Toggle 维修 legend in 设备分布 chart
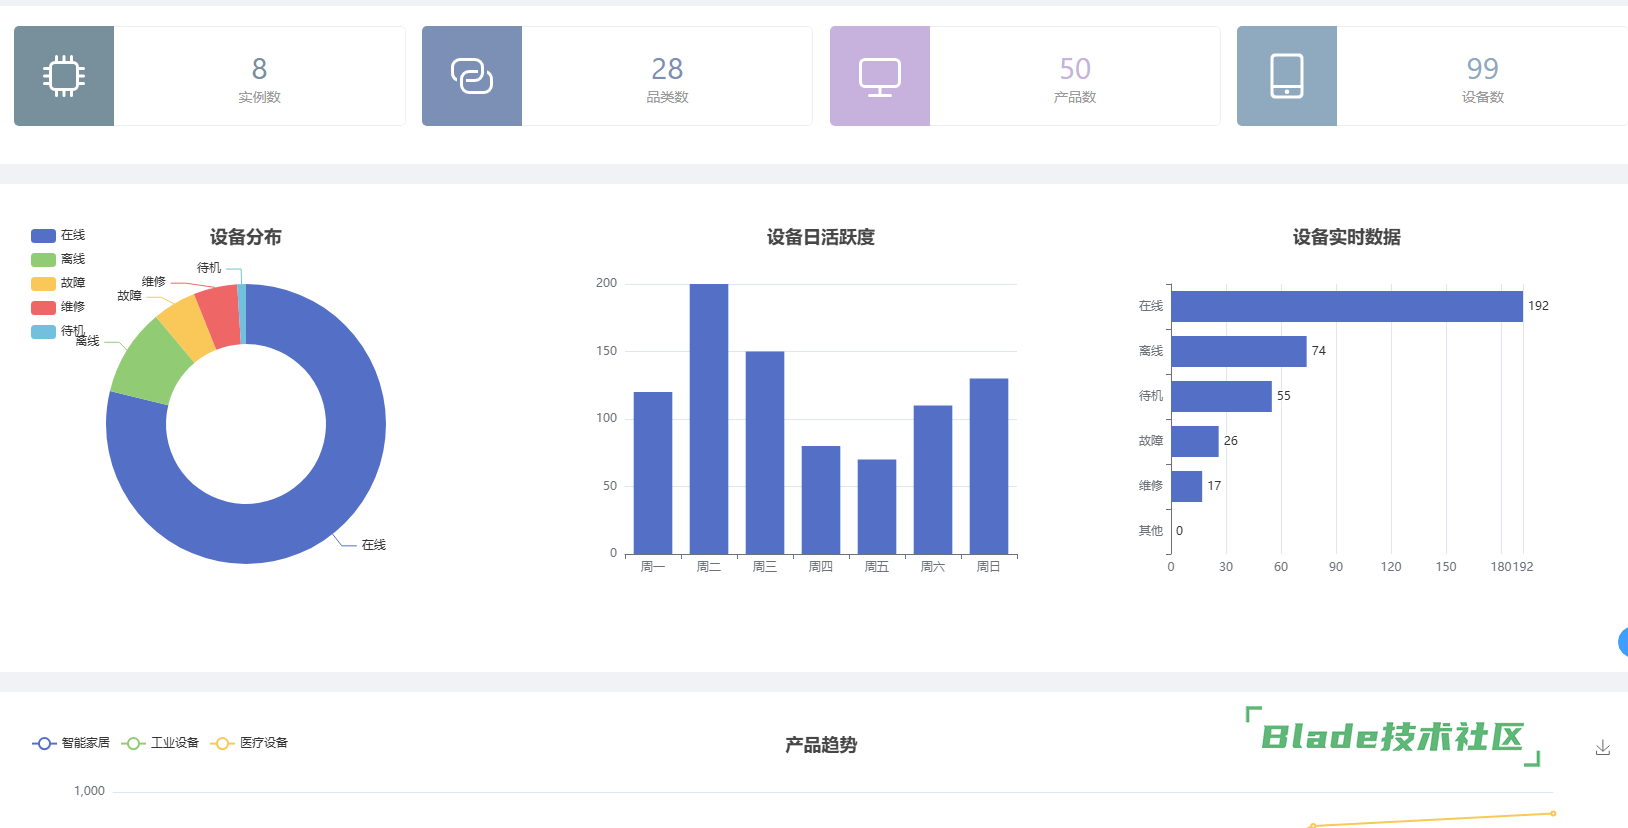 click(x=58, y=307)
